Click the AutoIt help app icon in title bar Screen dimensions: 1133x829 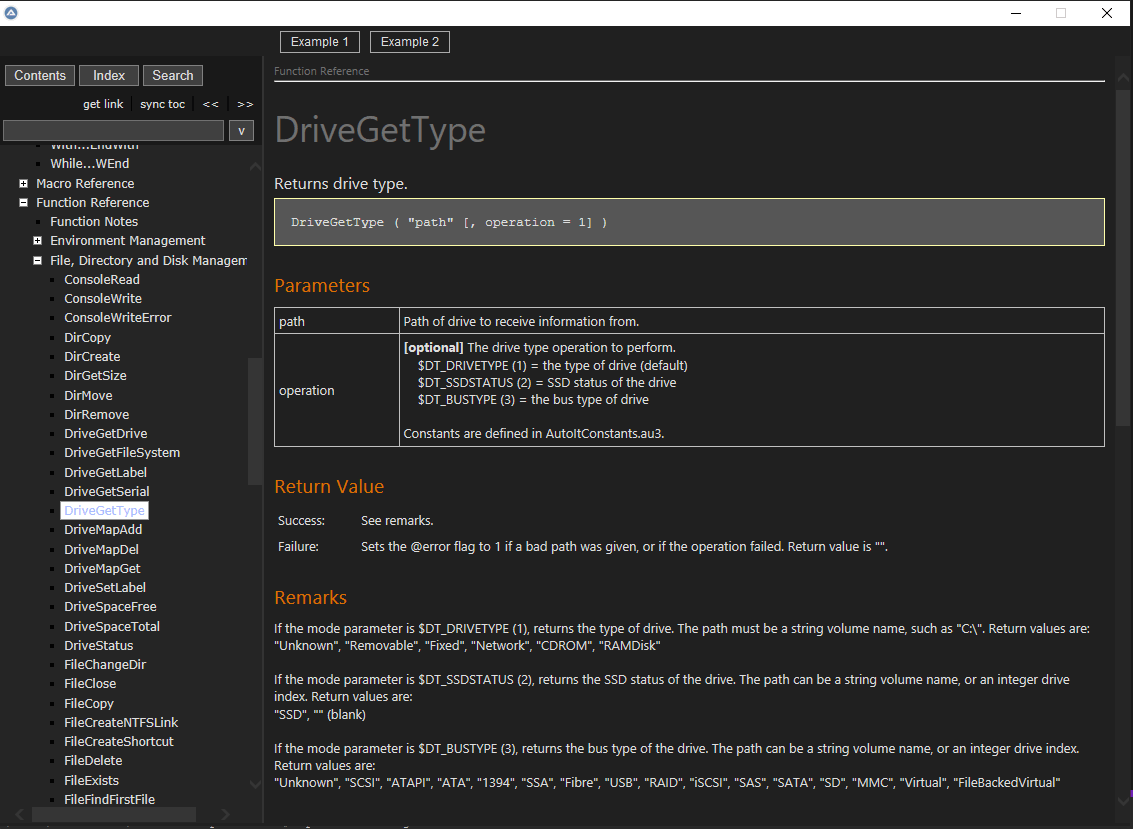tap(11, 13)
